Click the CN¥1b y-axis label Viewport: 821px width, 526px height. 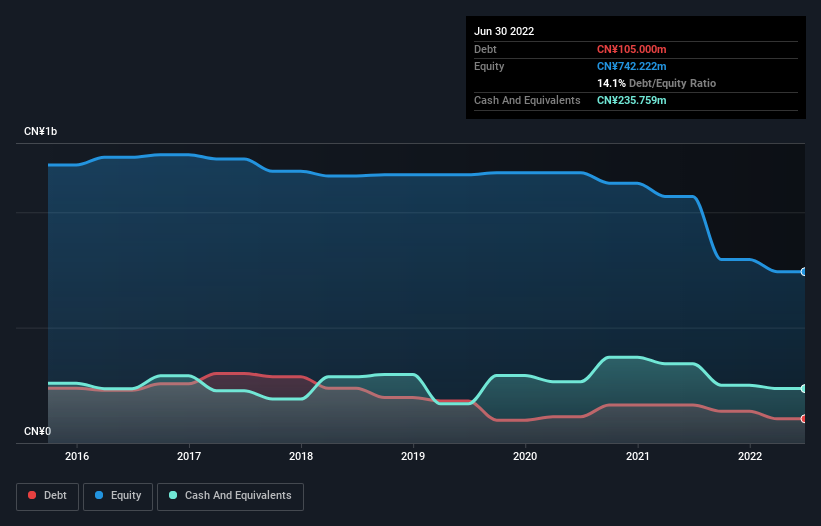pyautogui.click(x=40, y=131)
